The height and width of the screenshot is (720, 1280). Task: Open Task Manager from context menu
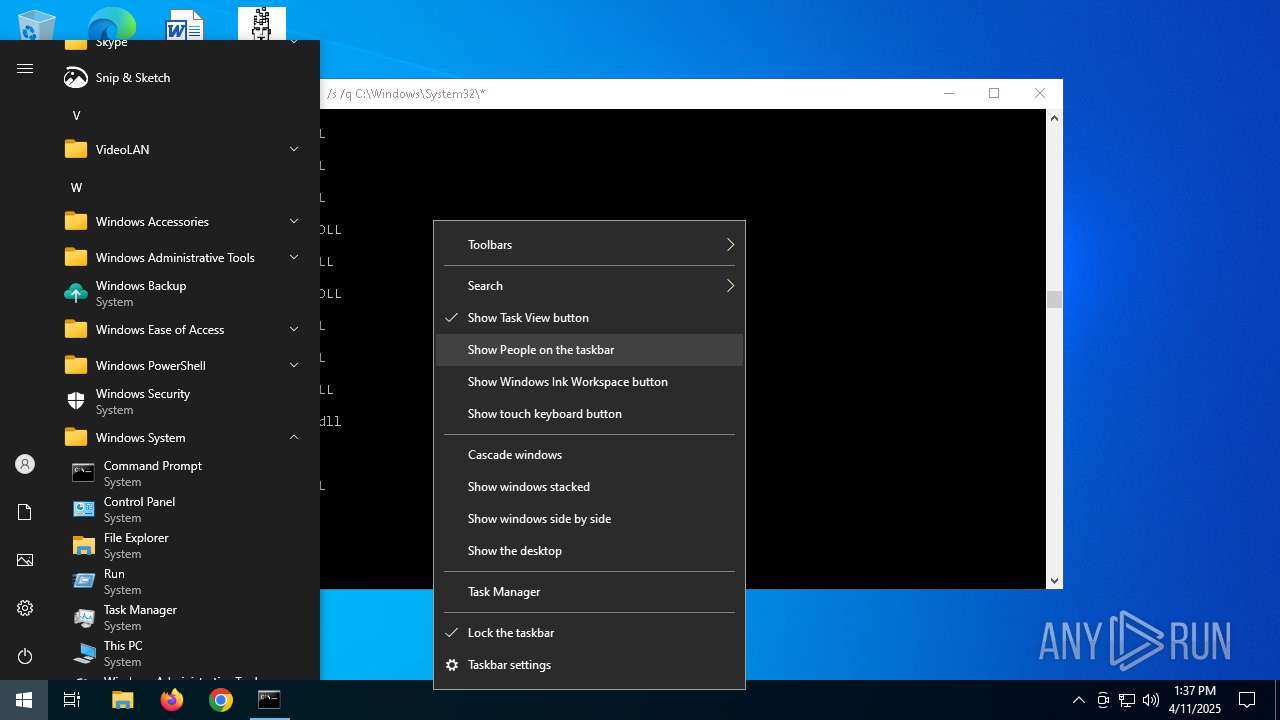click(x=590, y=592)
